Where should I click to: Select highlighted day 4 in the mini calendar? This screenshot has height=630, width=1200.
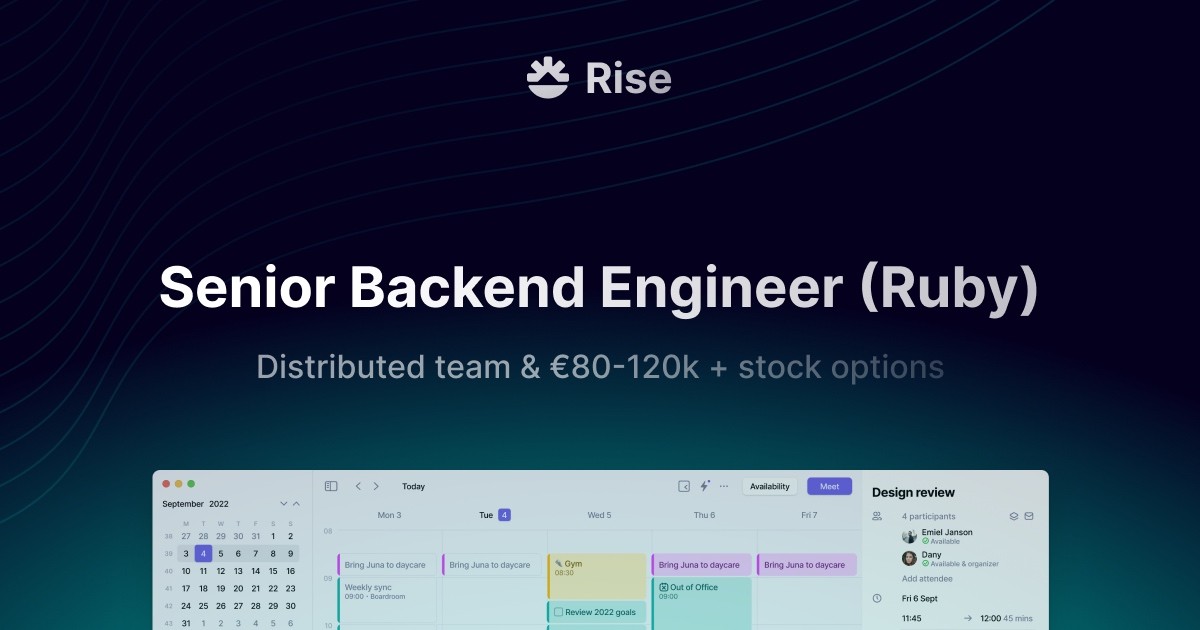click(203, 553)
